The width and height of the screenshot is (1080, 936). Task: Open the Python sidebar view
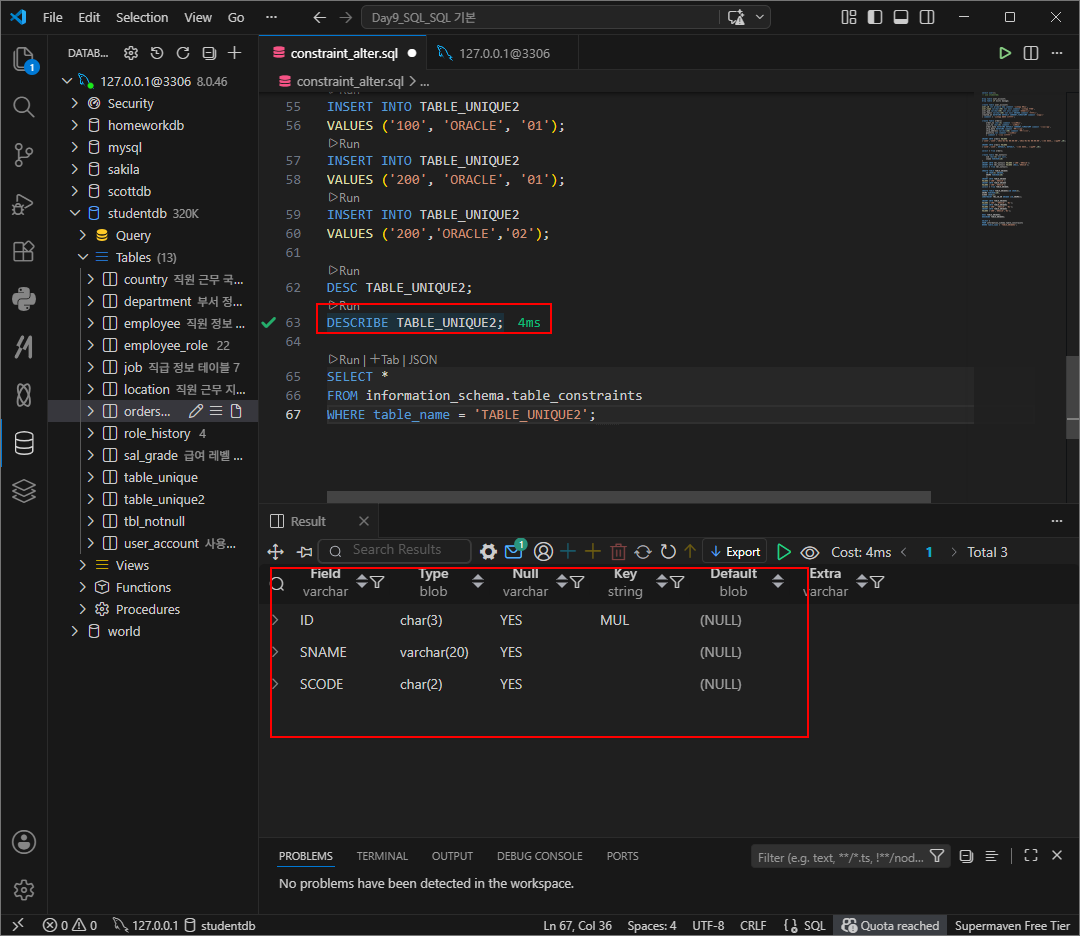click(23, 299)
